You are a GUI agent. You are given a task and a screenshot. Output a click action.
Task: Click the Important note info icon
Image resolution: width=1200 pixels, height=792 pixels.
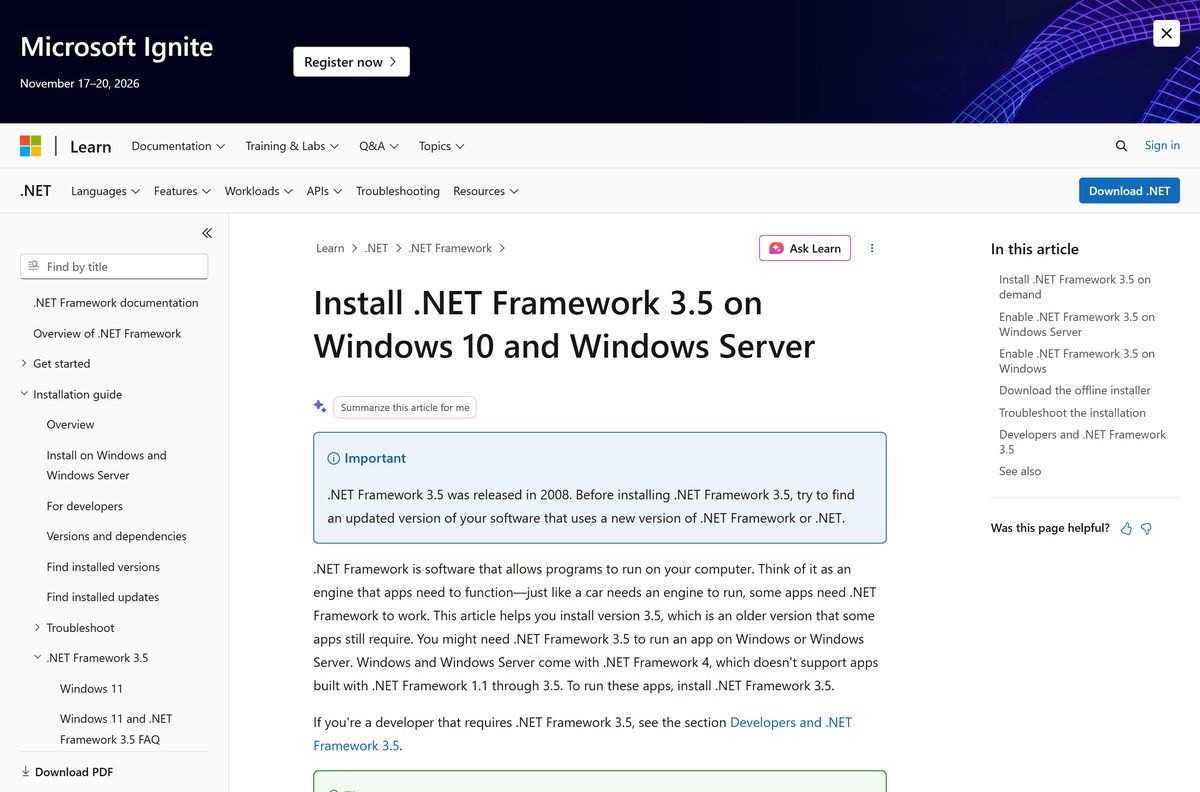(x=333, y=458)
